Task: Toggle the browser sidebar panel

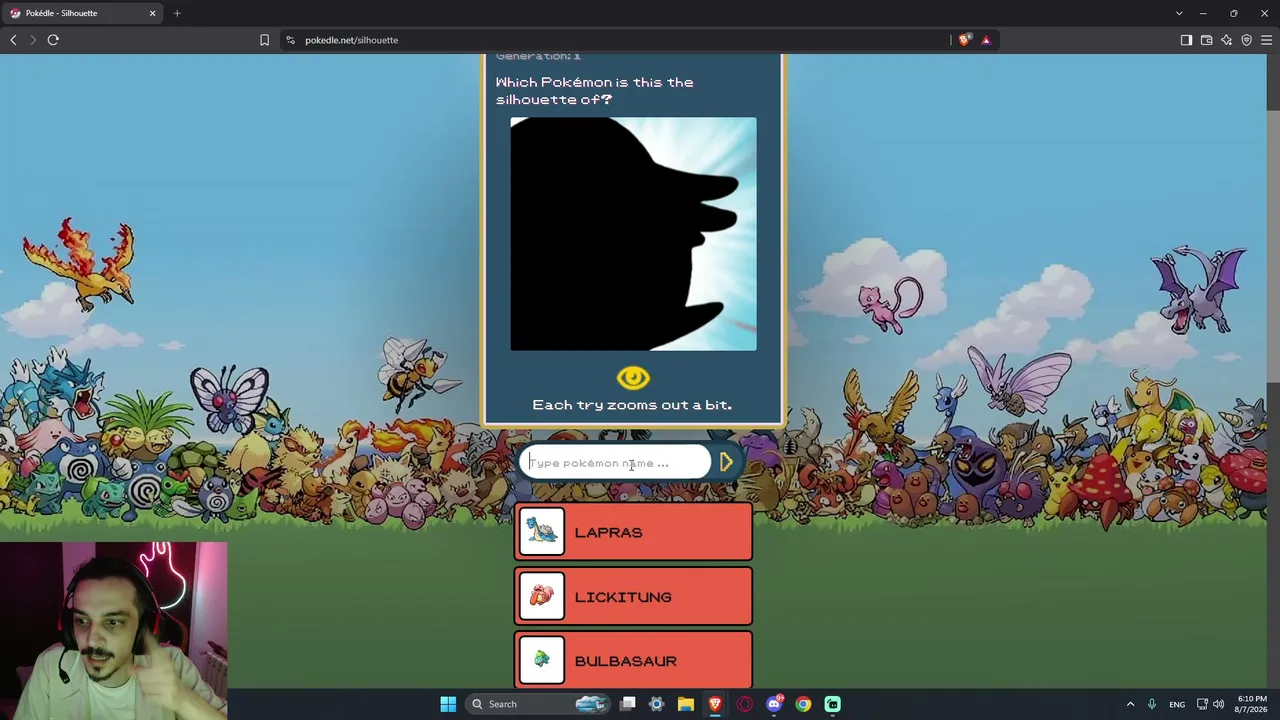Action: pyautogui.click(x=1186, y=40)
